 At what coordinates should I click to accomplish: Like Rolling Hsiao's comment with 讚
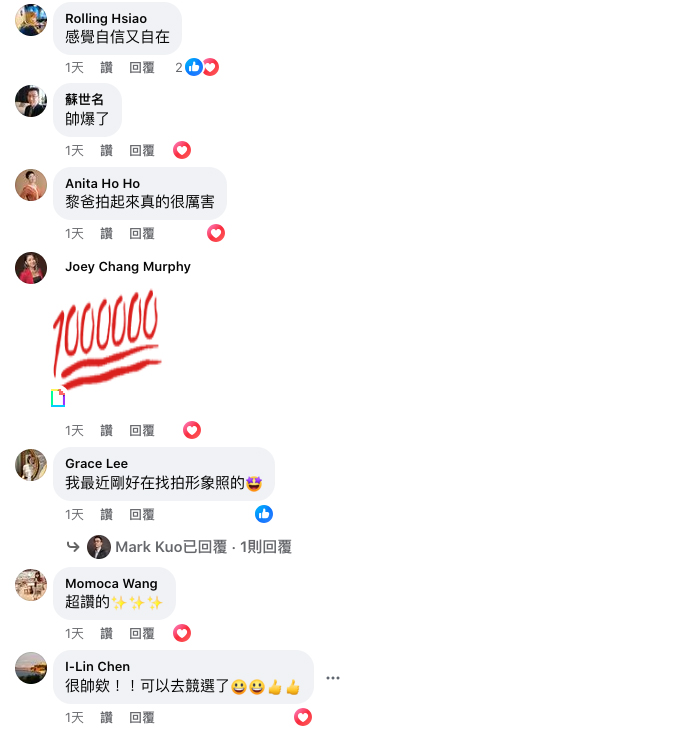click(106, 68)
